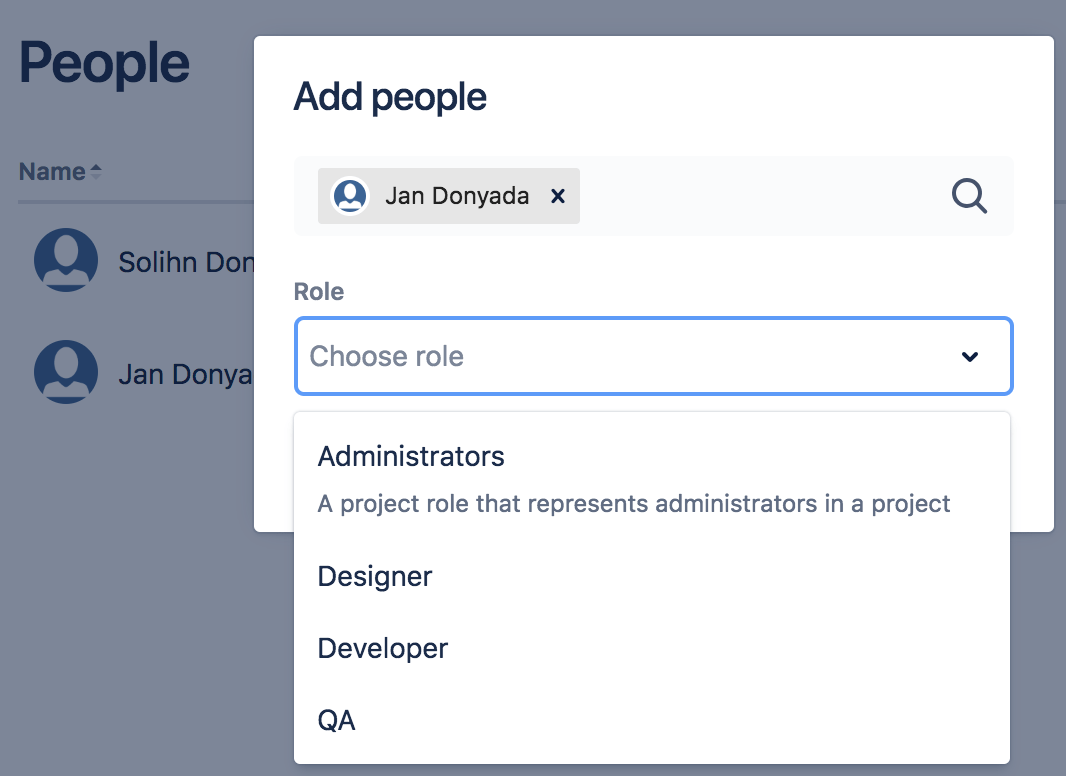Image resolution: width=1066 pixels, height=776 pixels.
Task: Click Solihn's avatar in the People list
Action: [65, 260]
